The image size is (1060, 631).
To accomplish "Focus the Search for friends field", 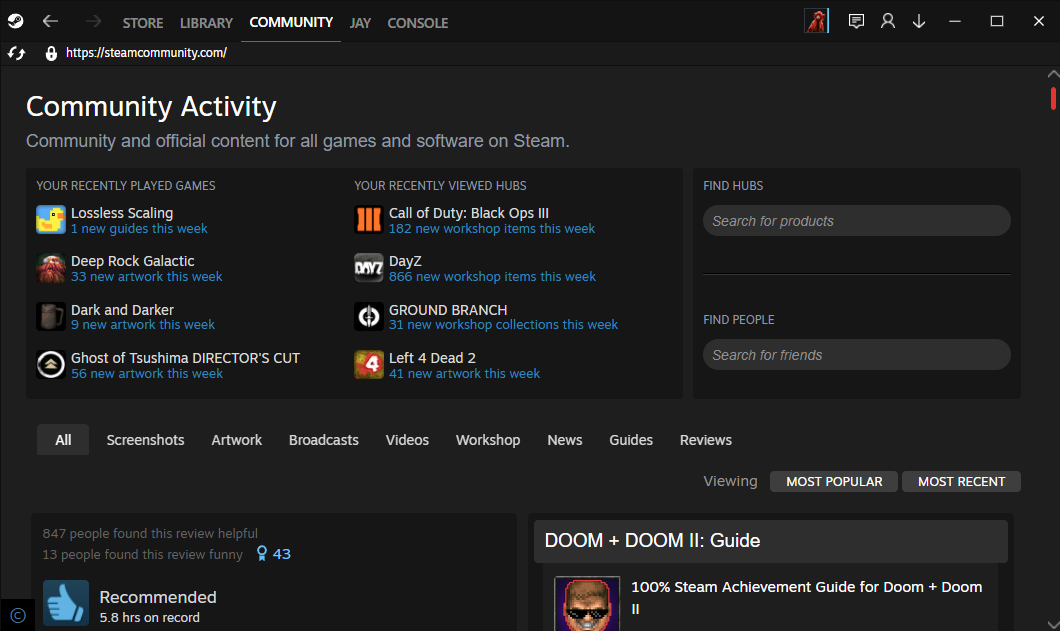I will (x=857, y=354).
